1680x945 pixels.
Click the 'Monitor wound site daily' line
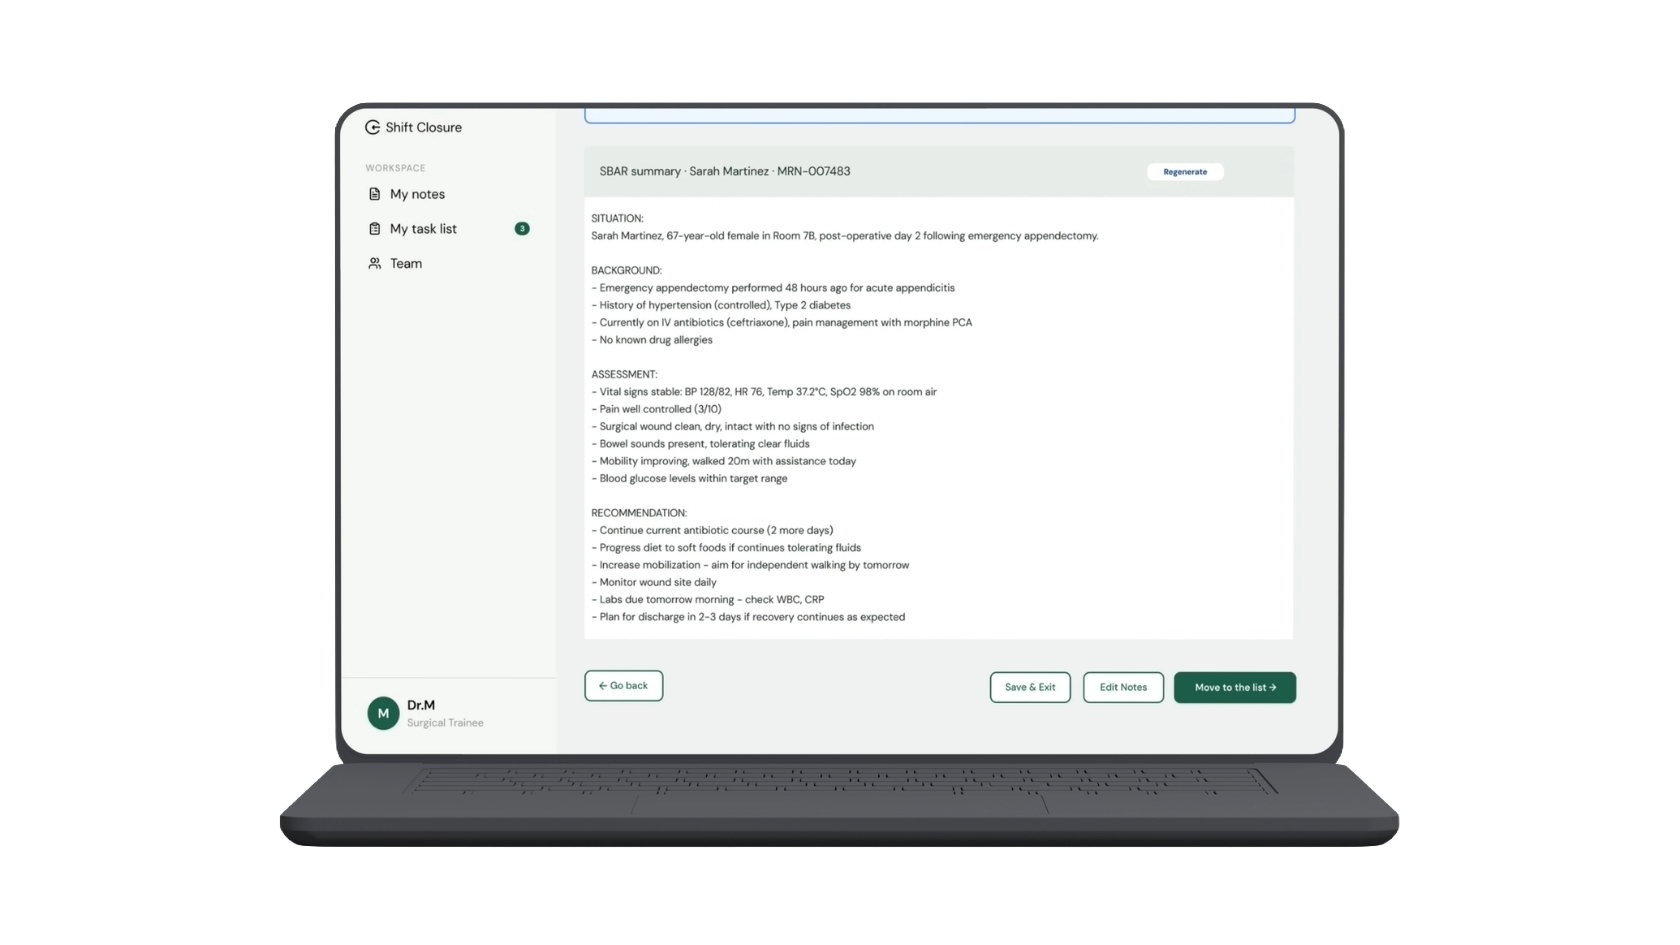654,582
